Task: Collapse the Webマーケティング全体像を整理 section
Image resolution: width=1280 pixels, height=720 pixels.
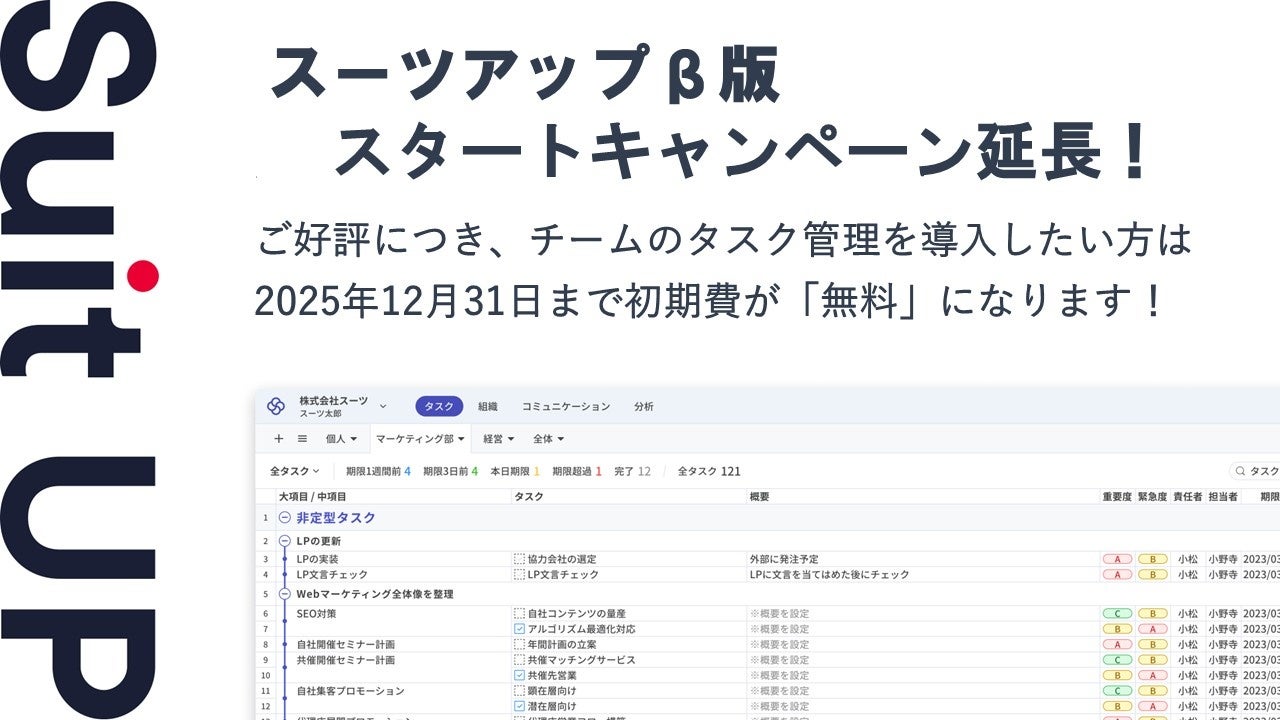Action: point(284,594)
